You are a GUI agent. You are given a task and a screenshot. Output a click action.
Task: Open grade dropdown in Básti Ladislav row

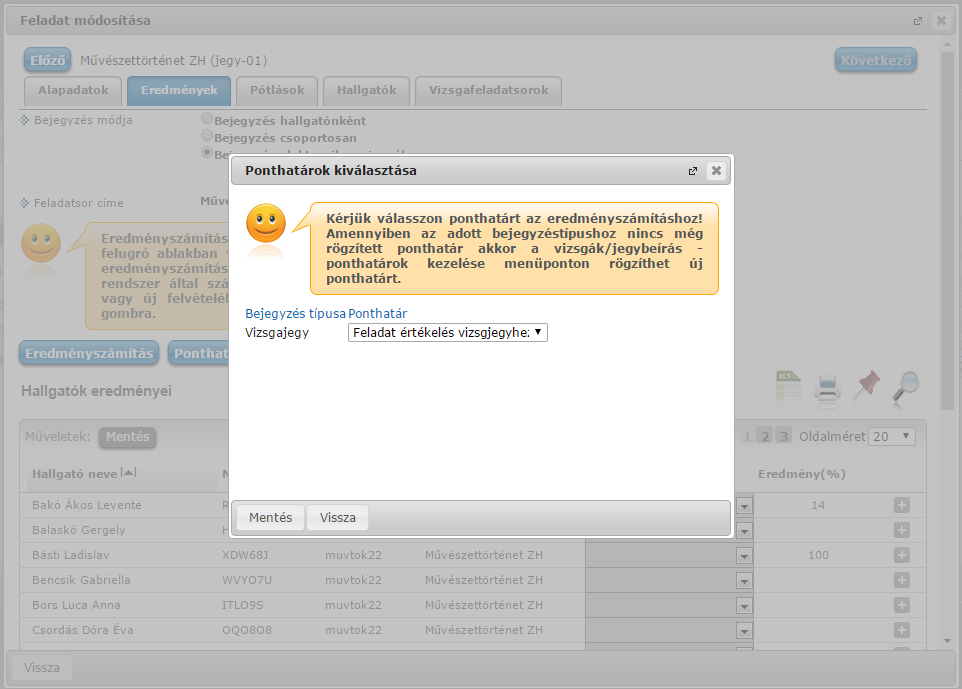(x=744, y=556)
